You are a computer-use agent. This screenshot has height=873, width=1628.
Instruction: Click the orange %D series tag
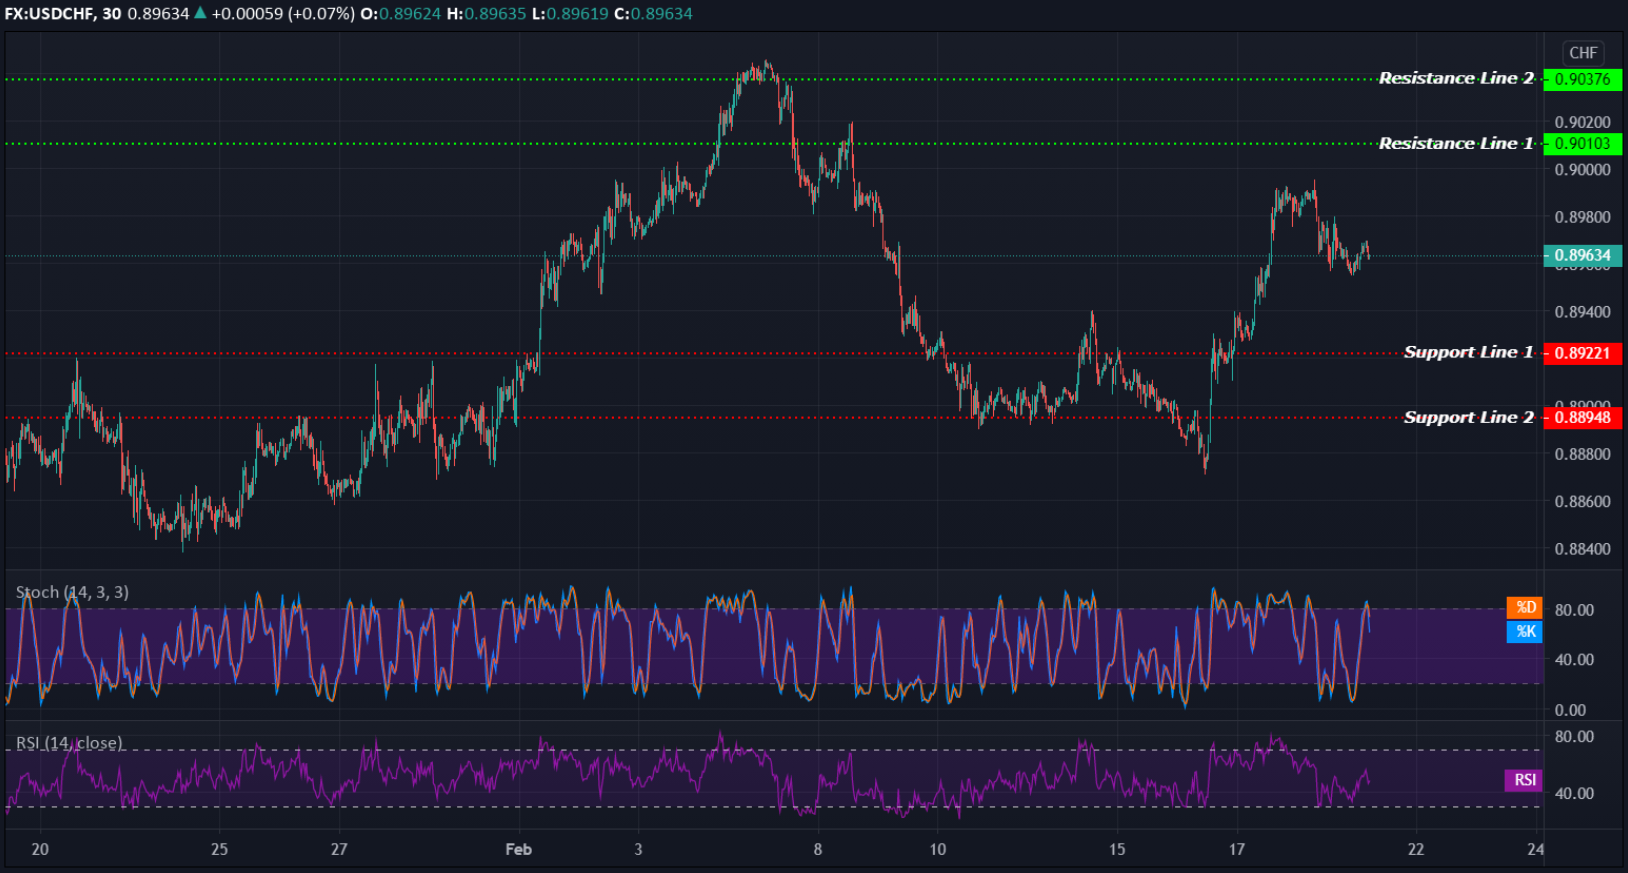[x=1525, y=608]
